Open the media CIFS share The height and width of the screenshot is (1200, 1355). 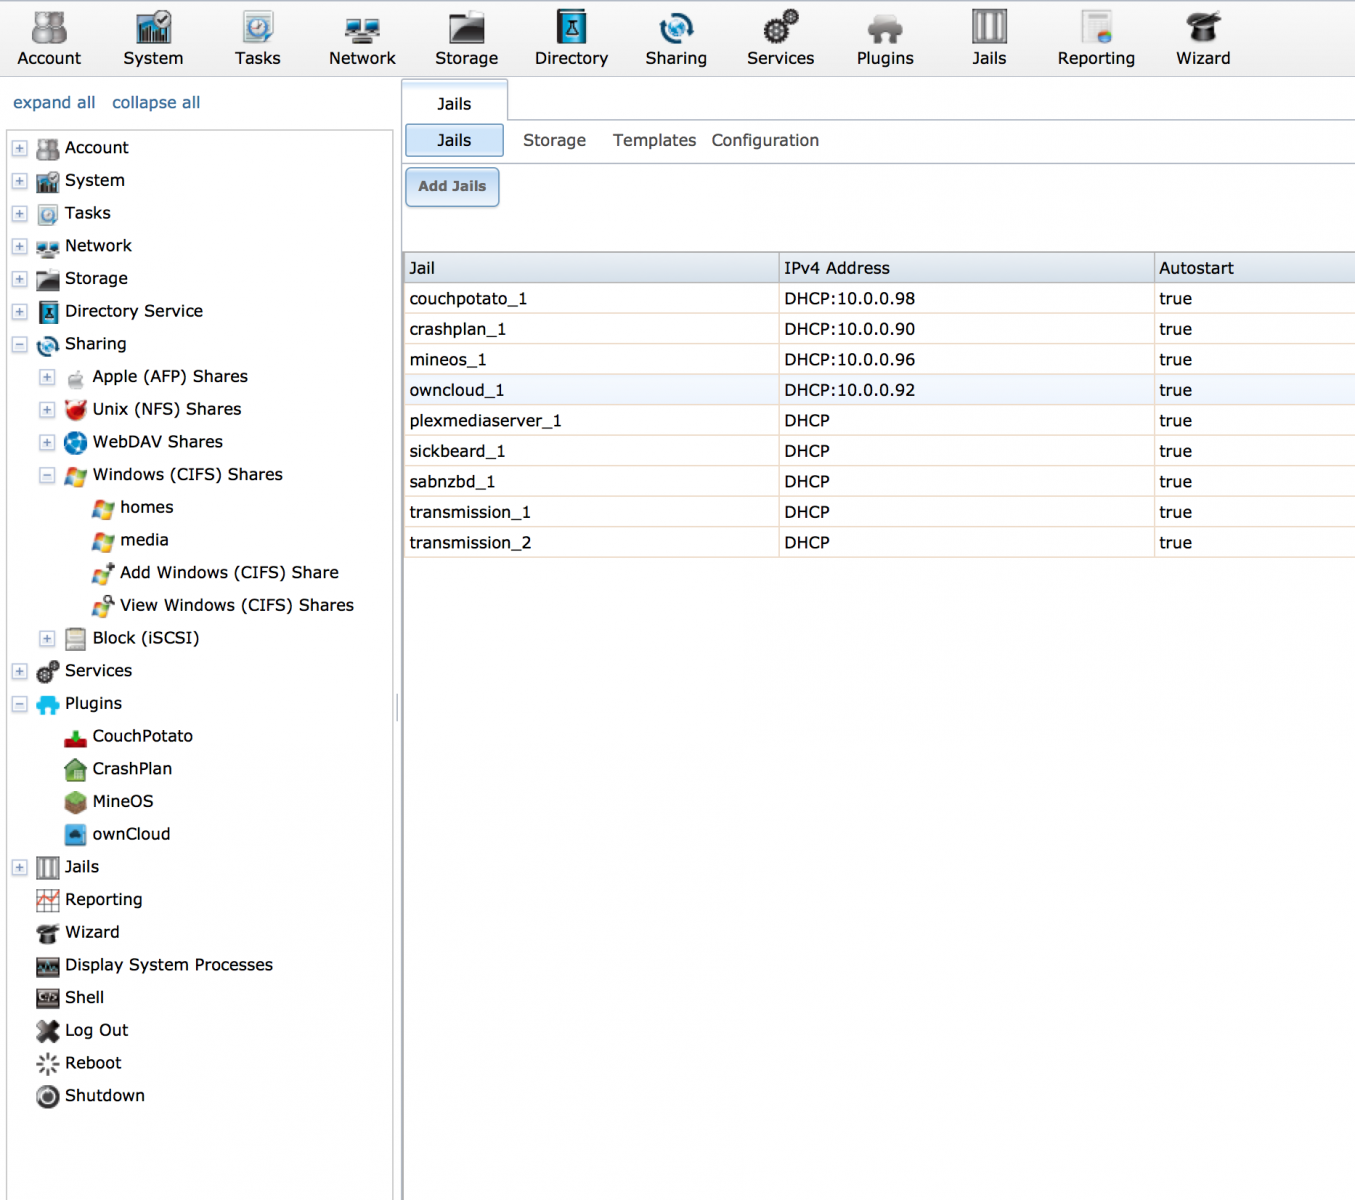click(x=144, y=540)
